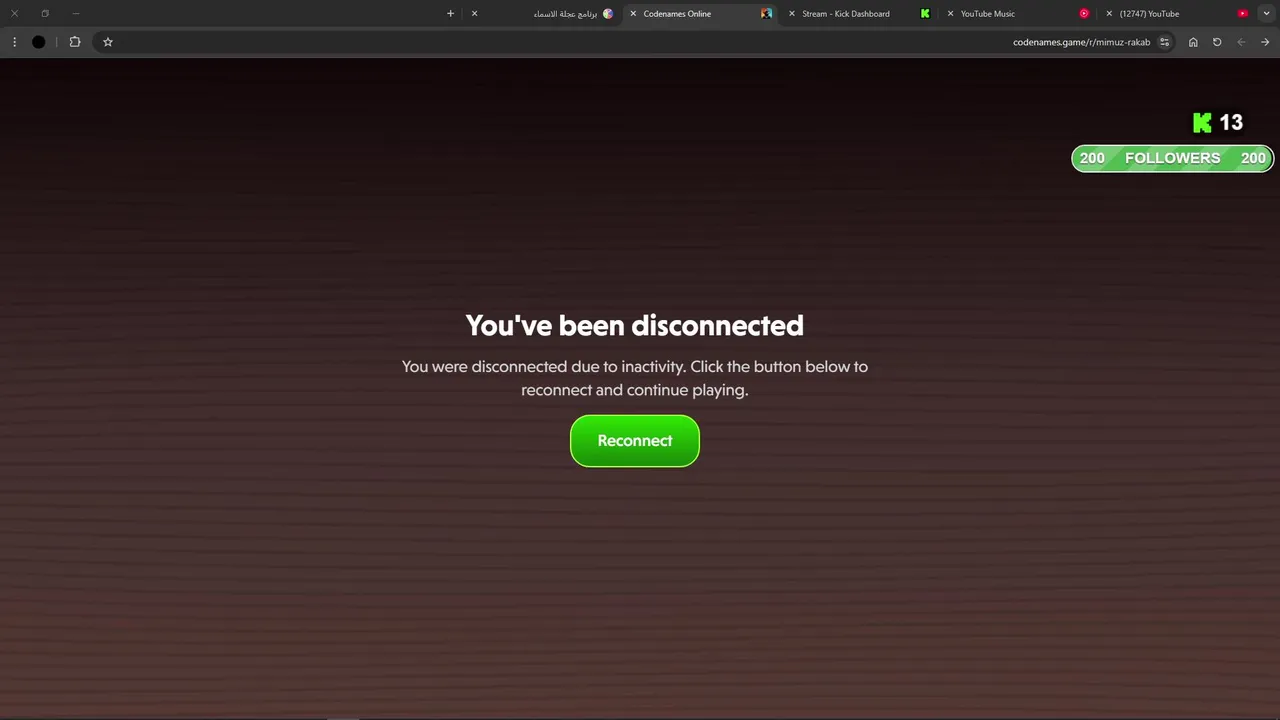Open a new browser tab
The width and height of the screenshot is (1280, 720).
(x=450, y=14)
